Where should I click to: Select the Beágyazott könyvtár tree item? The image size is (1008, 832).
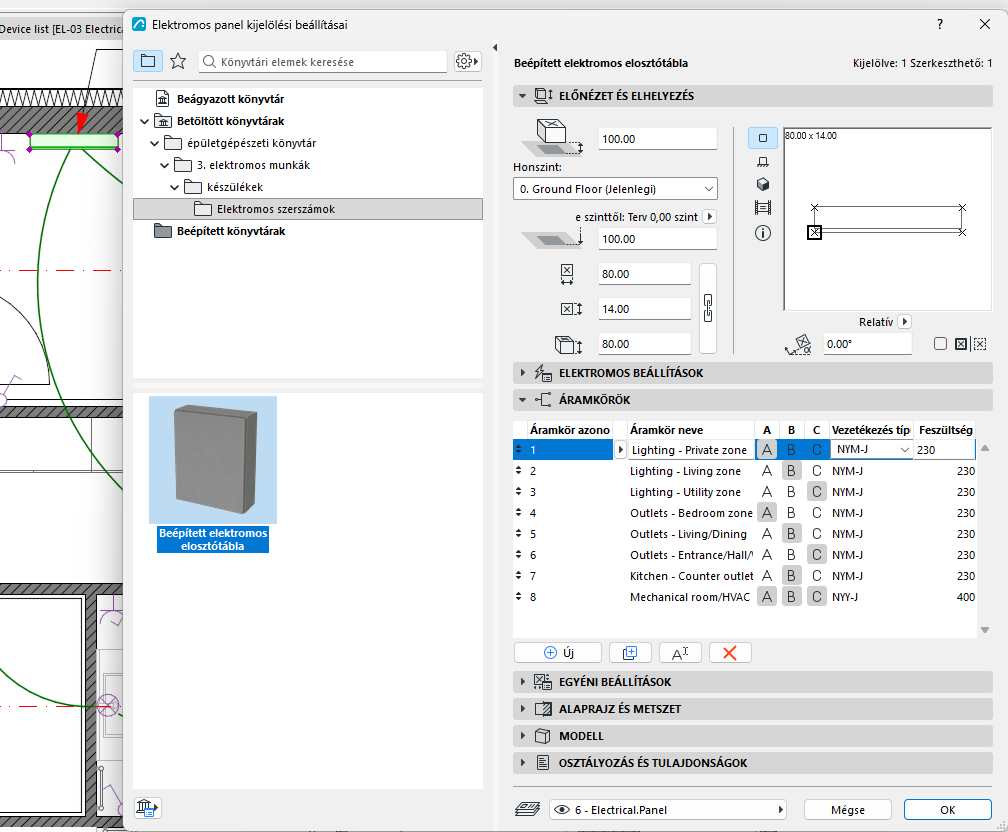tap(230, 99)
